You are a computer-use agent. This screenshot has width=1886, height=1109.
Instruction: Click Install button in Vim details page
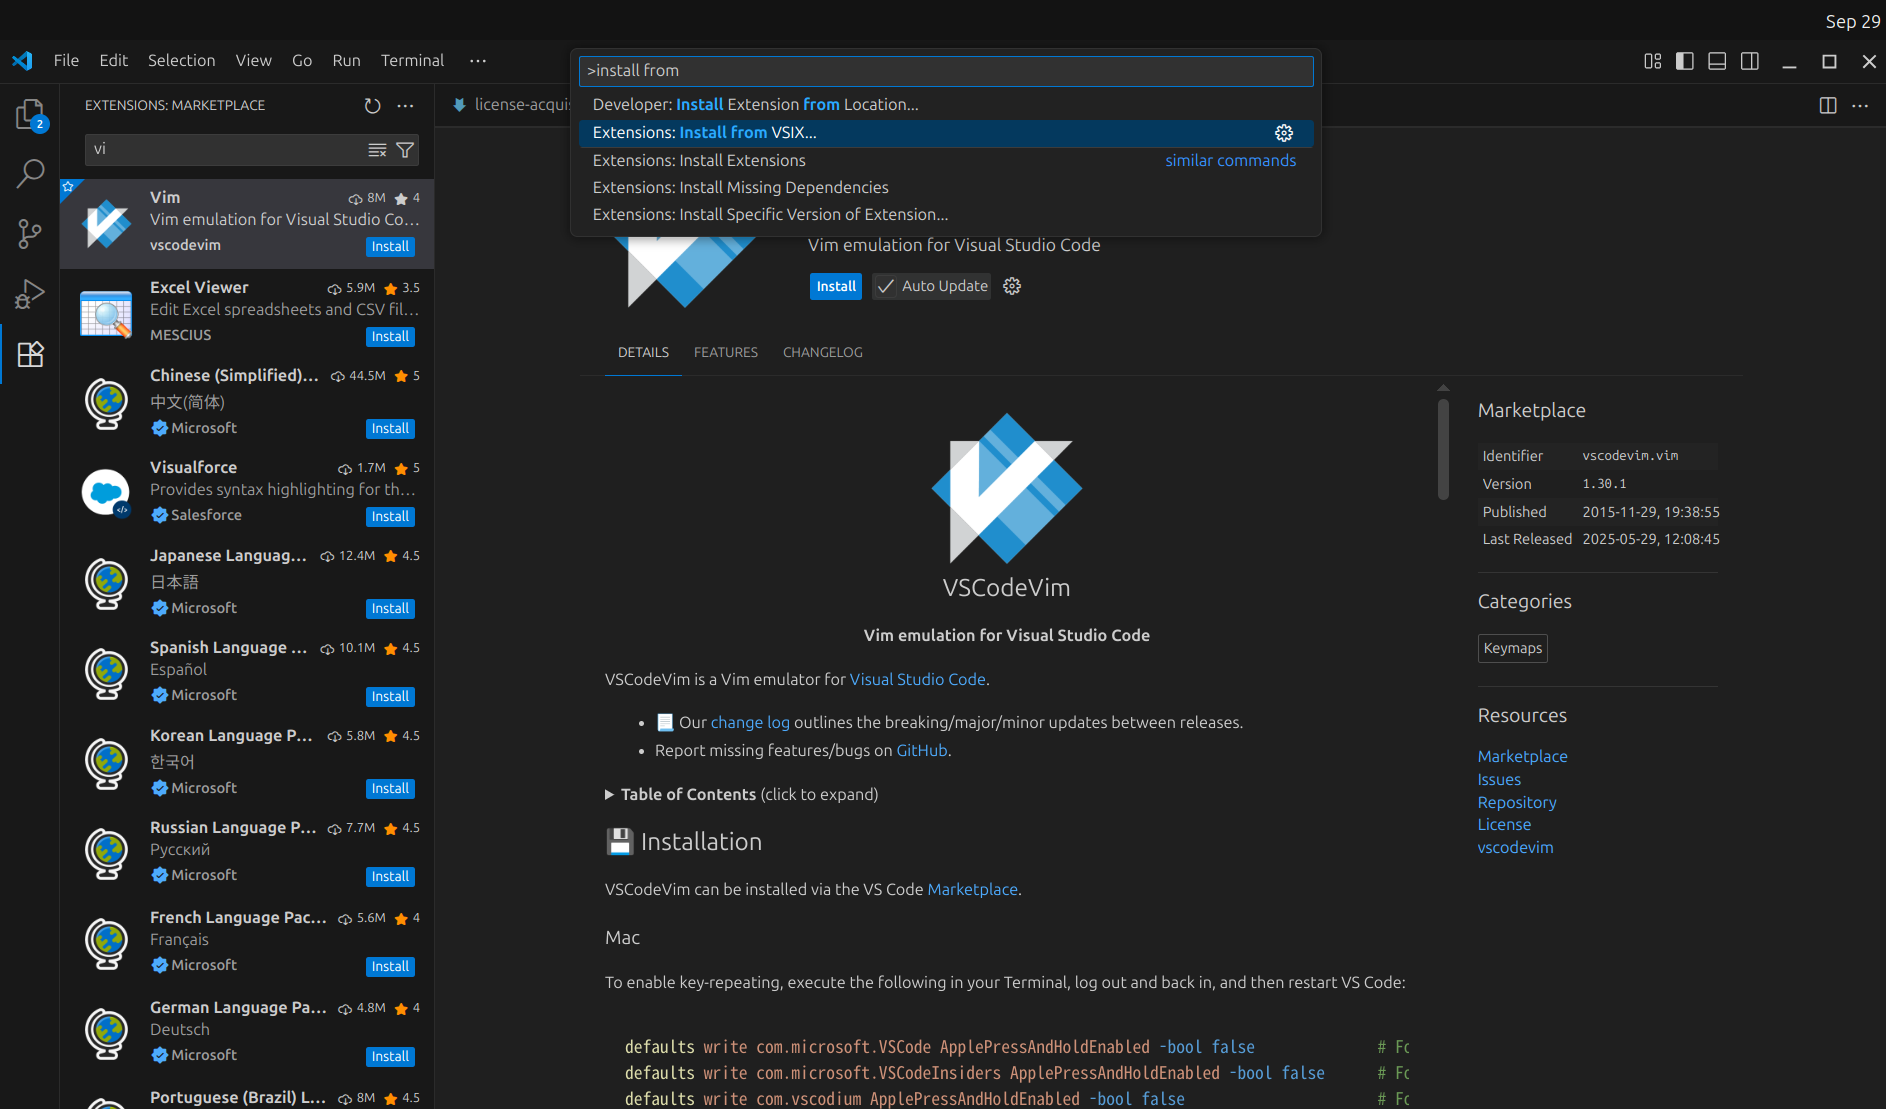(x=836, y=286)
